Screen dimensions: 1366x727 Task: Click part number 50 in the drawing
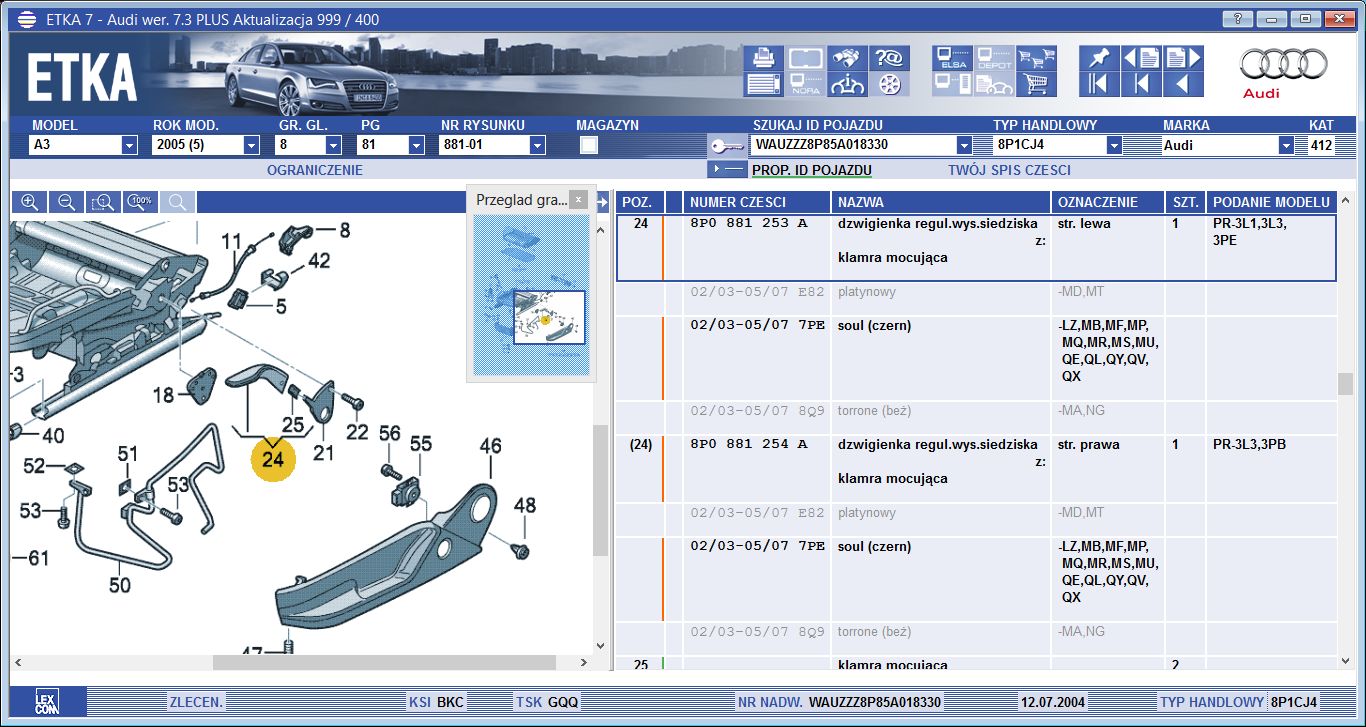pyautogui.click(x=120, y=584)
